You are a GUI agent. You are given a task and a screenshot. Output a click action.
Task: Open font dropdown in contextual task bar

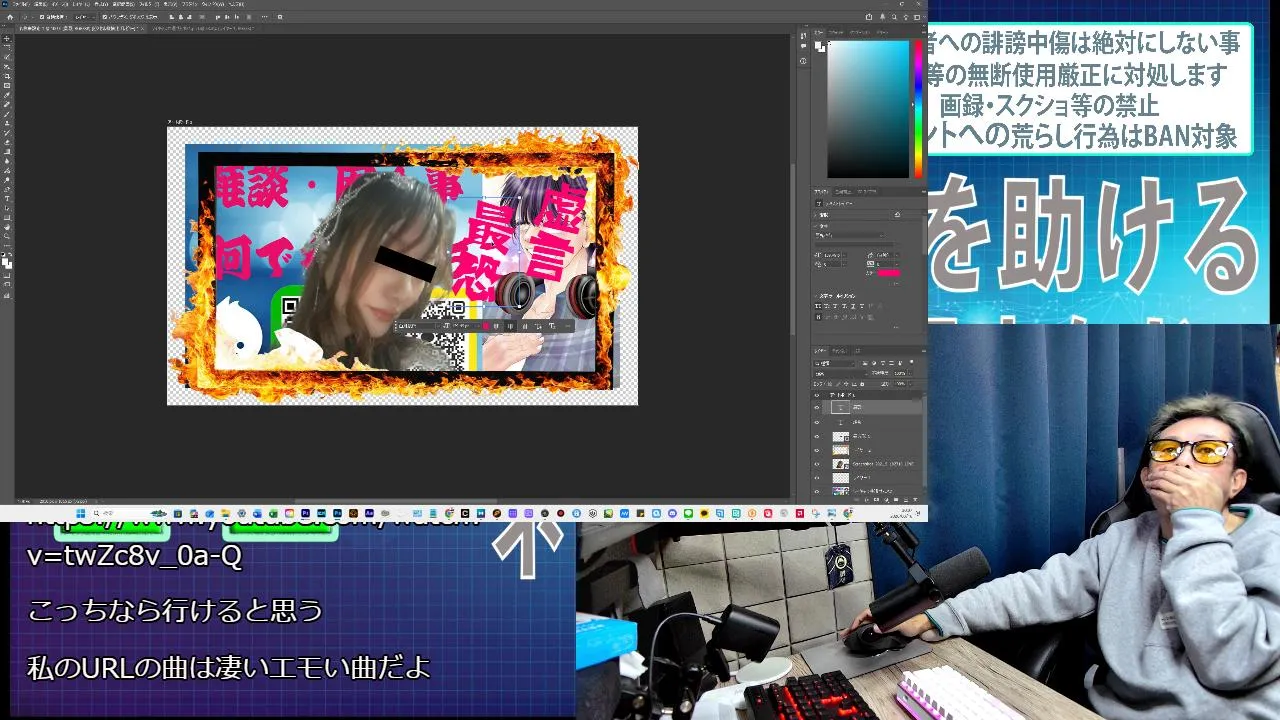pyautogui.click(x=417, y=326)
